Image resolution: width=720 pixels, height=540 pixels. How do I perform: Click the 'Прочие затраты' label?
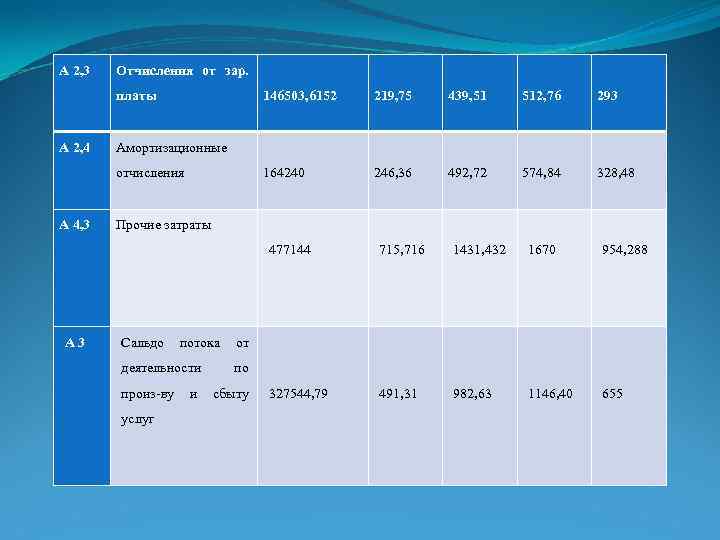(163, 225)
